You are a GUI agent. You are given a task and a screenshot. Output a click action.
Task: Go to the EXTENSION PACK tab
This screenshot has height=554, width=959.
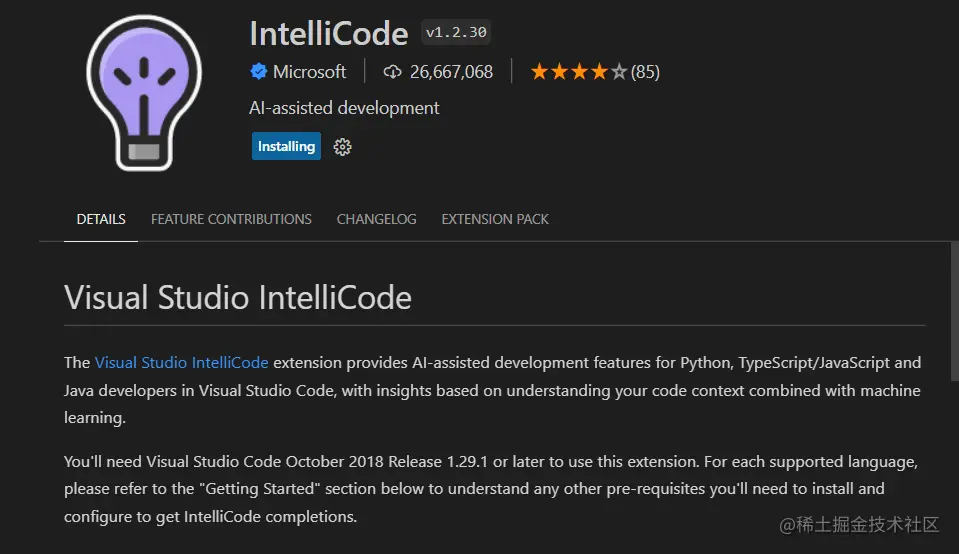pyautogui.click(x=495, y=219)
